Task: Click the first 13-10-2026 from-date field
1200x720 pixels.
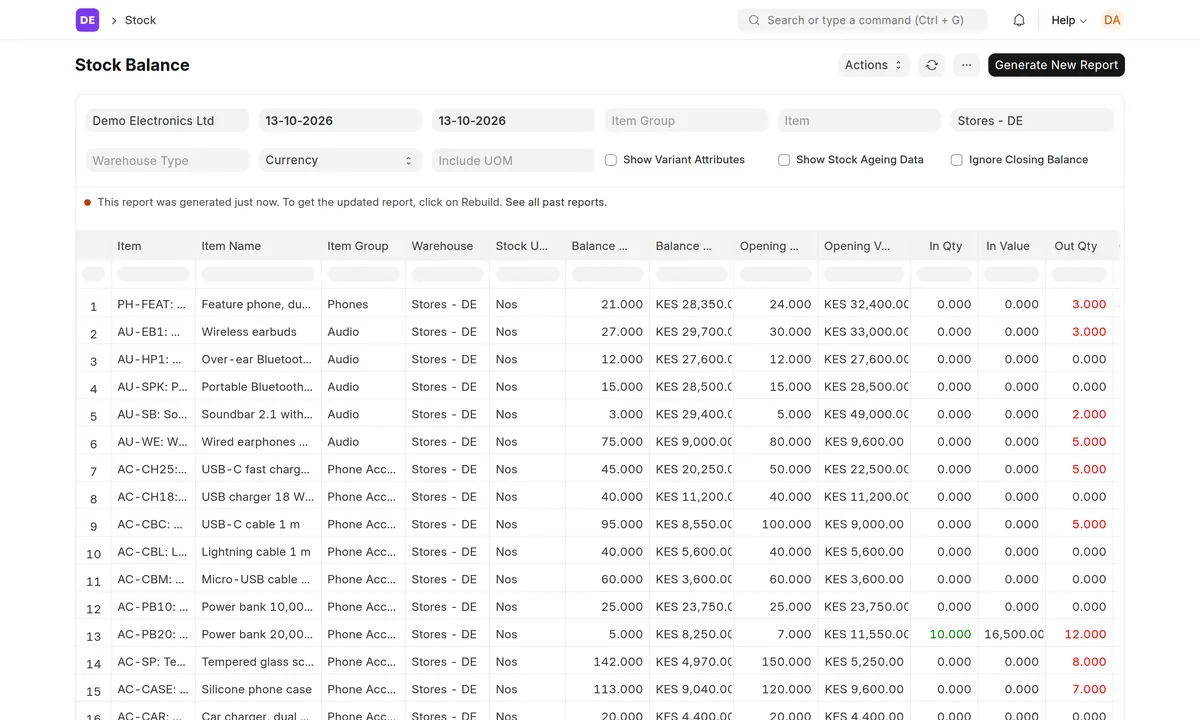Action: pos(340,120)
